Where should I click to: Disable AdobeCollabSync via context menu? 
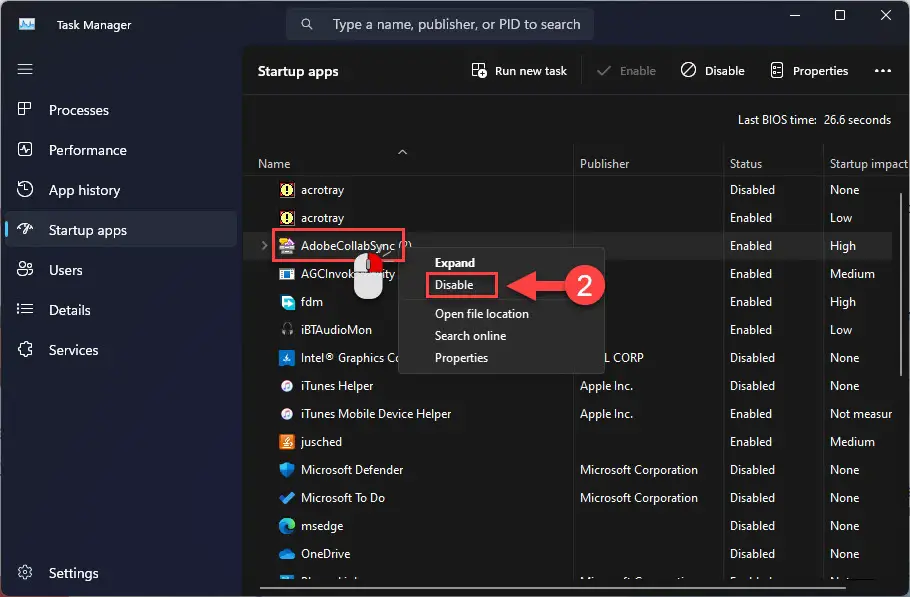click(x=460, y=285)
